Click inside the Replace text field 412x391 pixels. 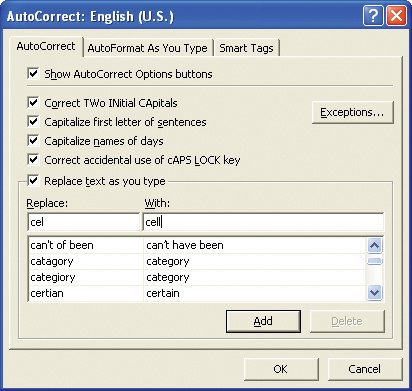pos(83,222)
